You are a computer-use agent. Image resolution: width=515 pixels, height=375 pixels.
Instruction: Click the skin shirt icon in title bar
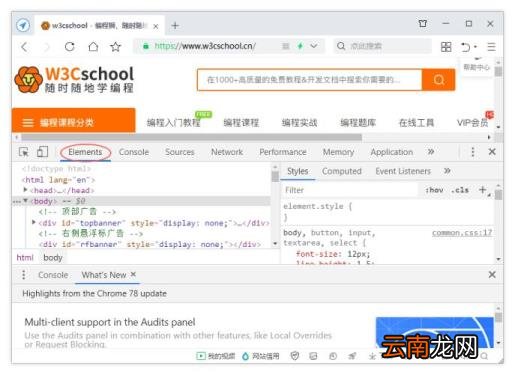coord(423,23)
